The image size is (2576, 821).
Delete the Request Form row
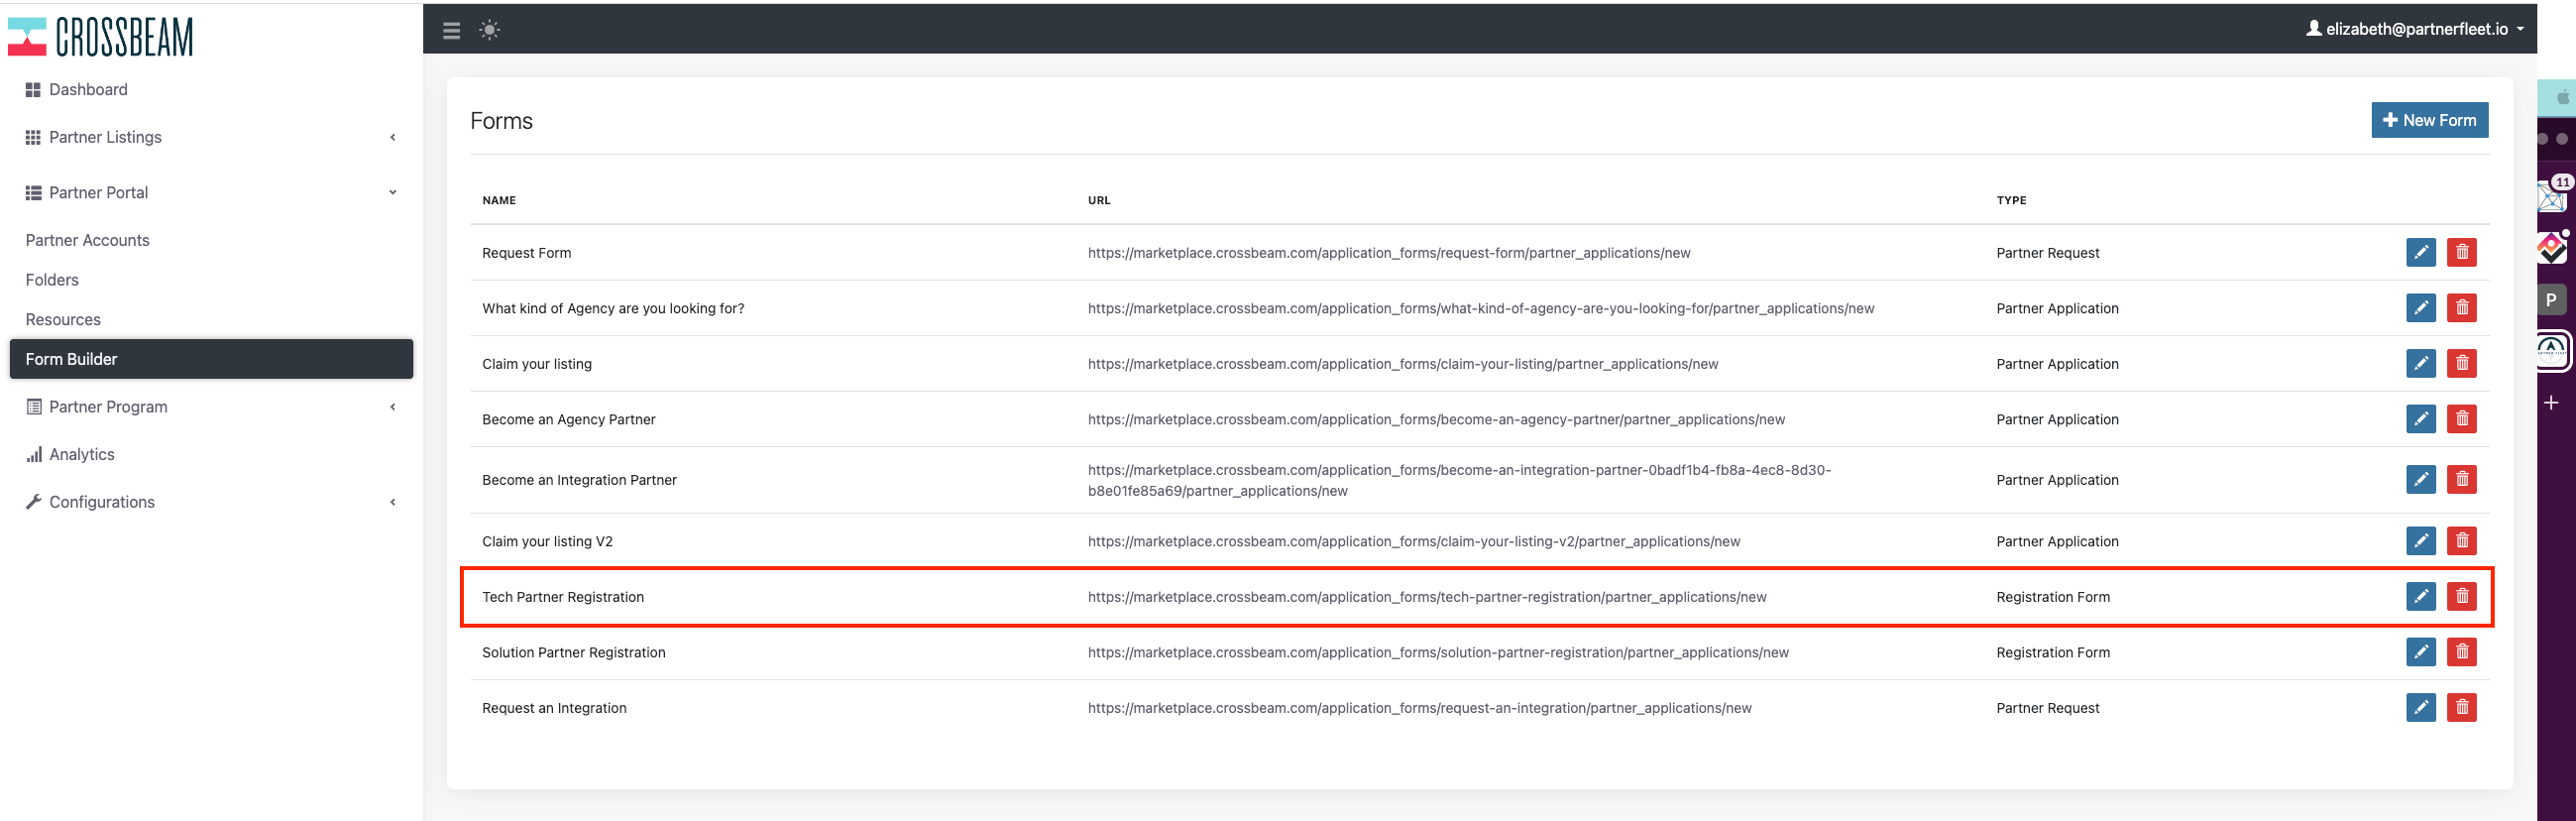pyautogui.click(x=2461, y=253)
